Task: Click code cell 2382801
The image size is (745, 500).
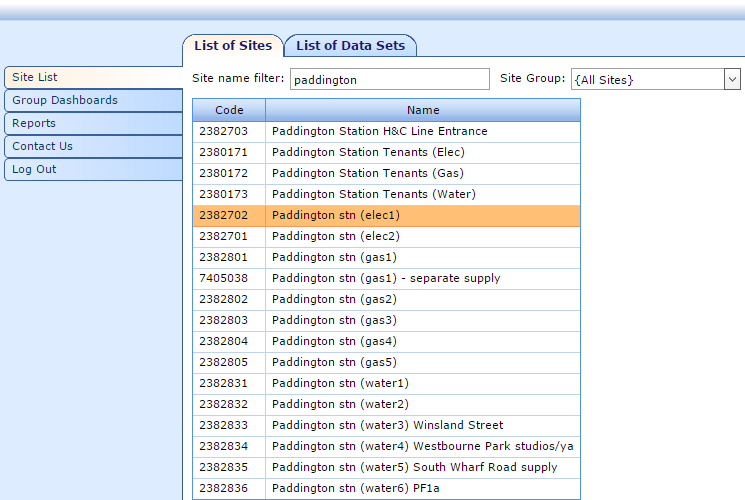Action: click(229, 257)
